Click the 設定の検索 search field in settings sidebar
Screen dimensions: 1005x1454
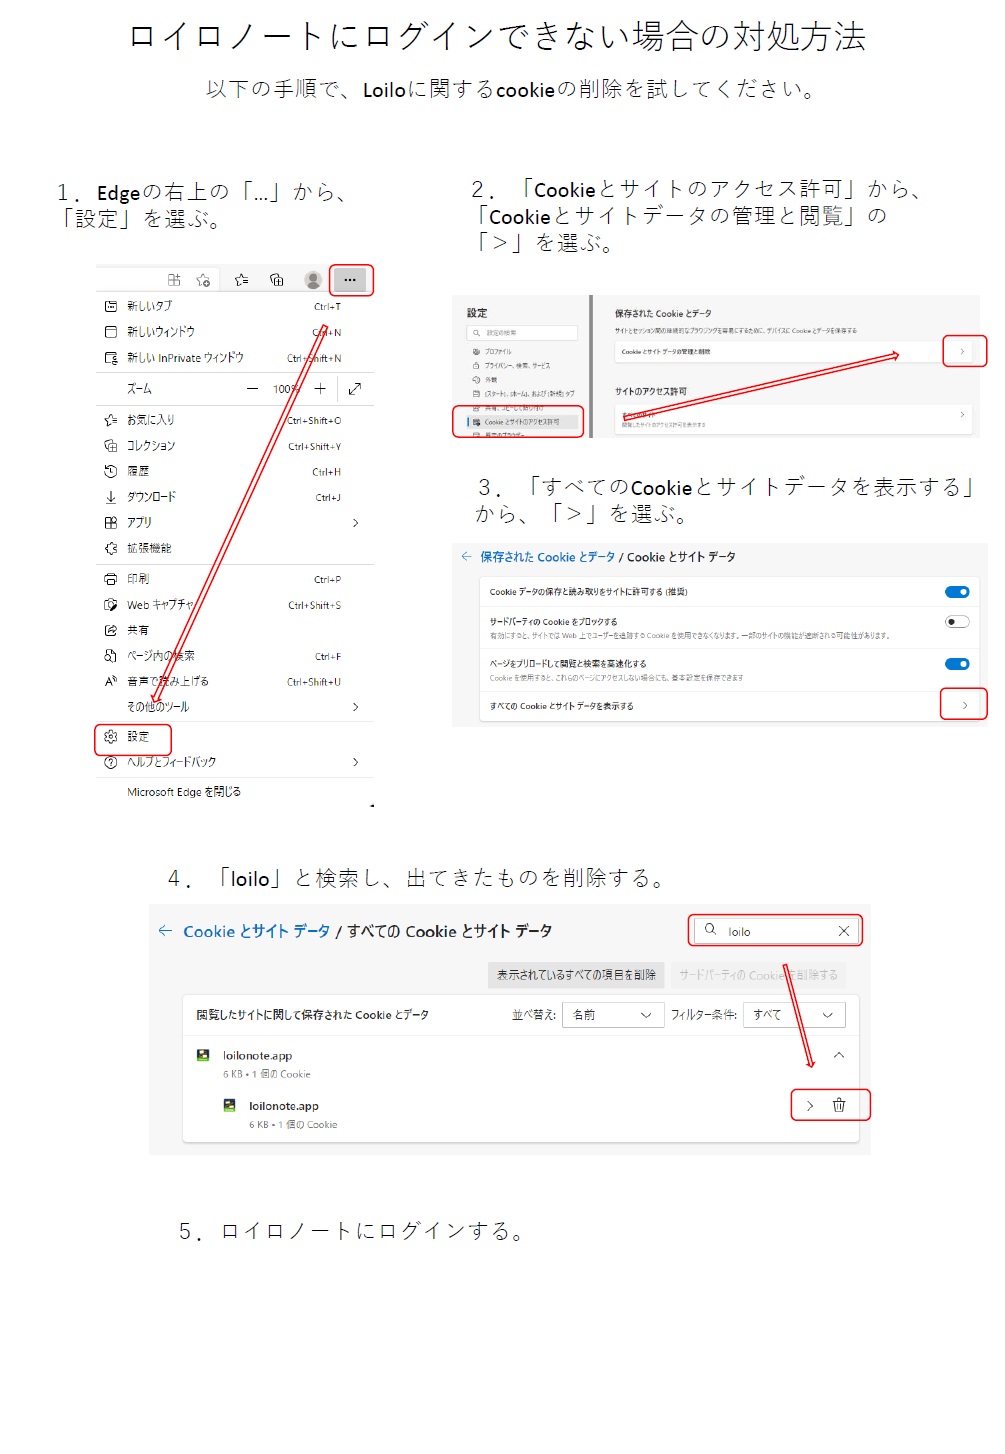point(523,333)
